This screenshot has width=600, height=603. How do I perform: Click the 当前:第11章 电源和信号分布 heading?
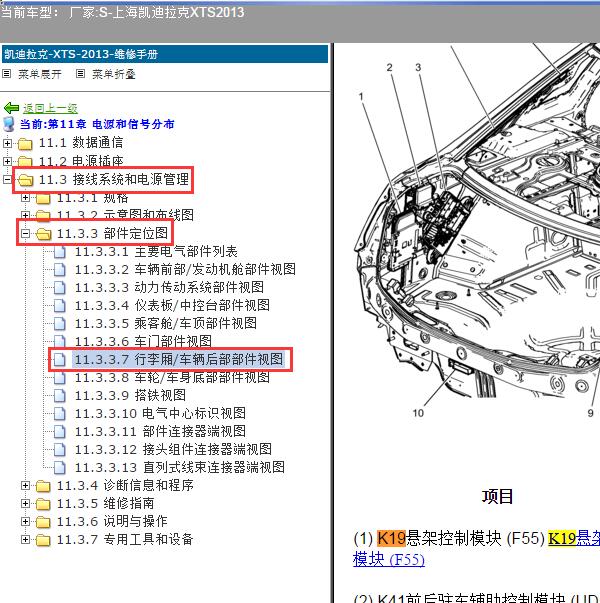[x=97, y=124]
